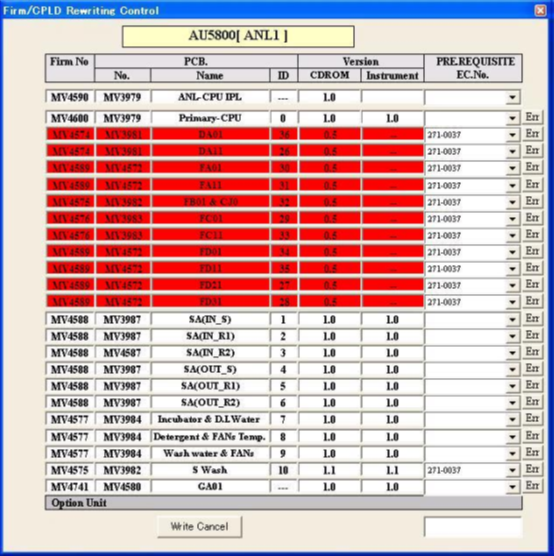This screenshot has height=556, width=554.
Task: Click the AU5800[ ANL1 ] title field
Action: (238, 36)
